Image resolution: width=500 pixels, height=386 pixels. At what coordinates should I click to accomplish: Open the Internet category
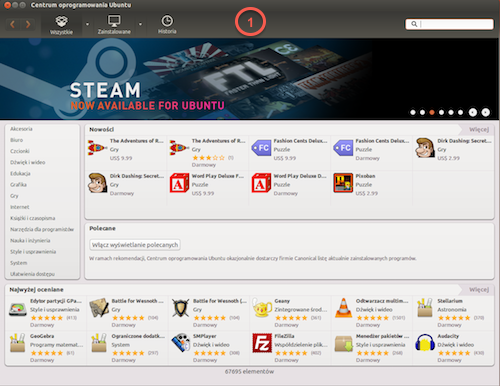click(x=20, y=207)
